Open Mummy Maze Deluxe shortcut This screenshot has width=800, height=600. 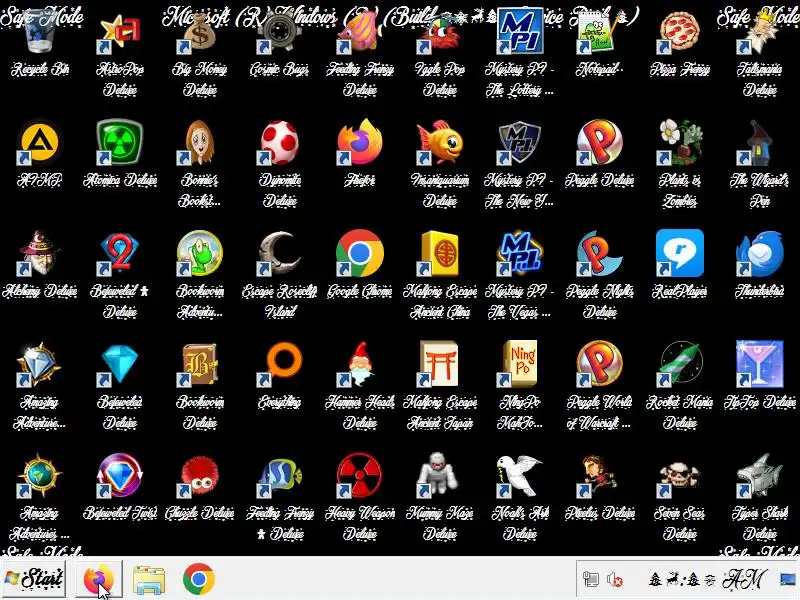(x=440, y=475)
